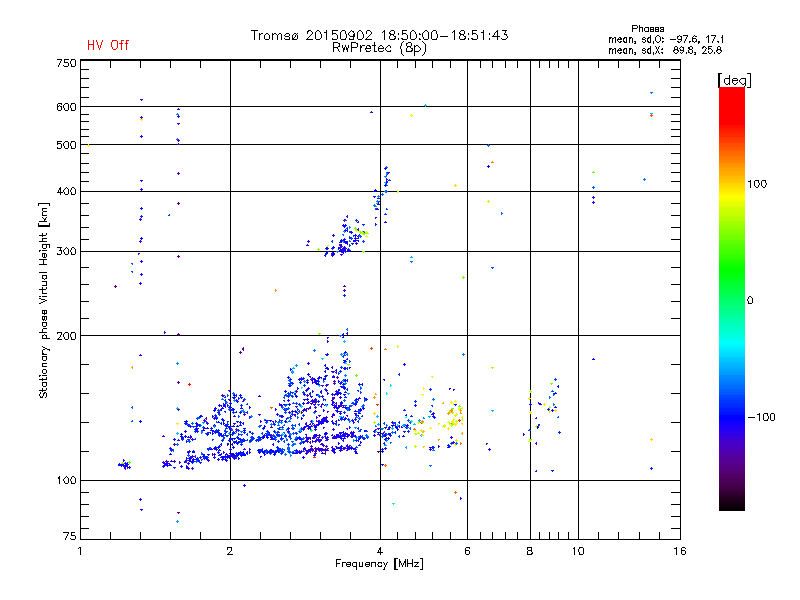The image size is (800, 600).
Task: Click y-axis tick label '500'
Action: pyautogui.click(x=66, y=145)
